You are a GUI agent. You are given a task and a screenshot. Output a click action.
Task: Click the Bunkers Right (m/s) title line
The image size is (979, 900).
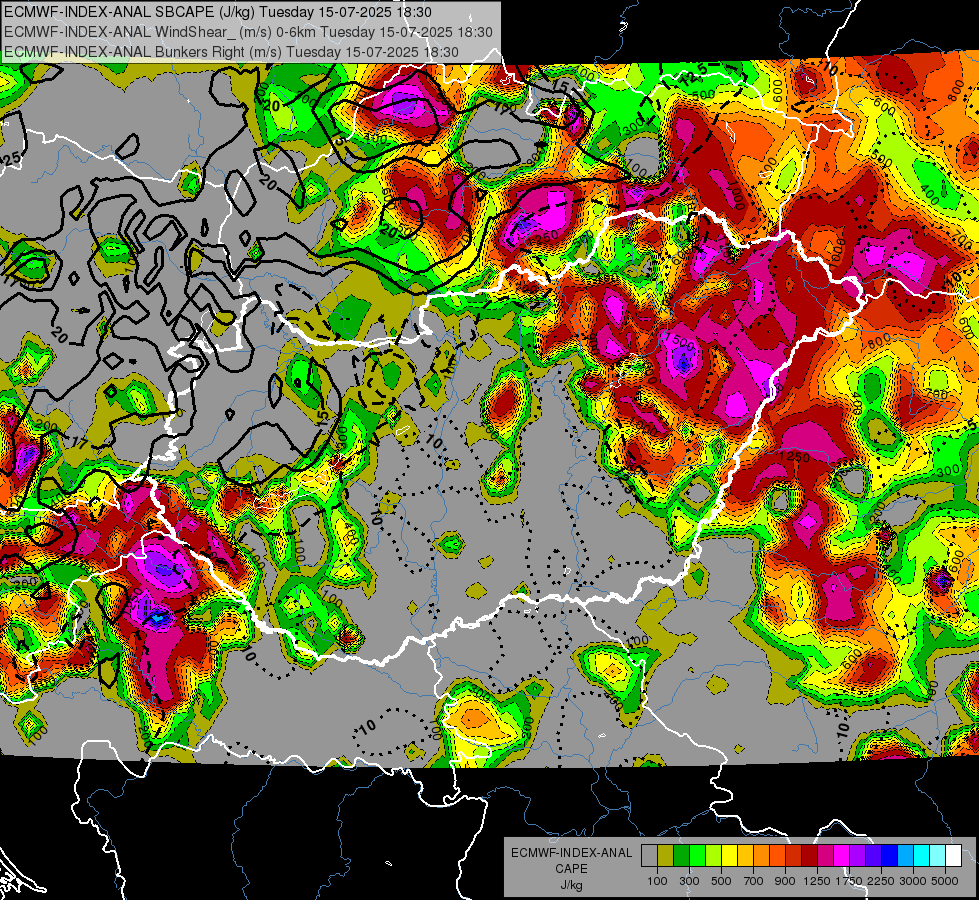(231, 52)
